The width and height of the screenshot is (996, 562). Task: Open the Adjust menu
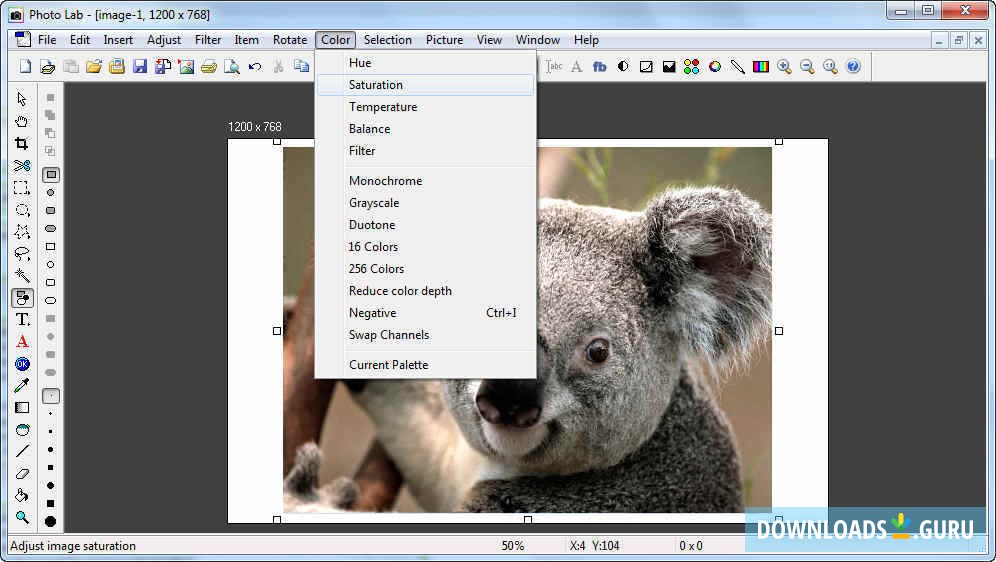tap(164, 40)
